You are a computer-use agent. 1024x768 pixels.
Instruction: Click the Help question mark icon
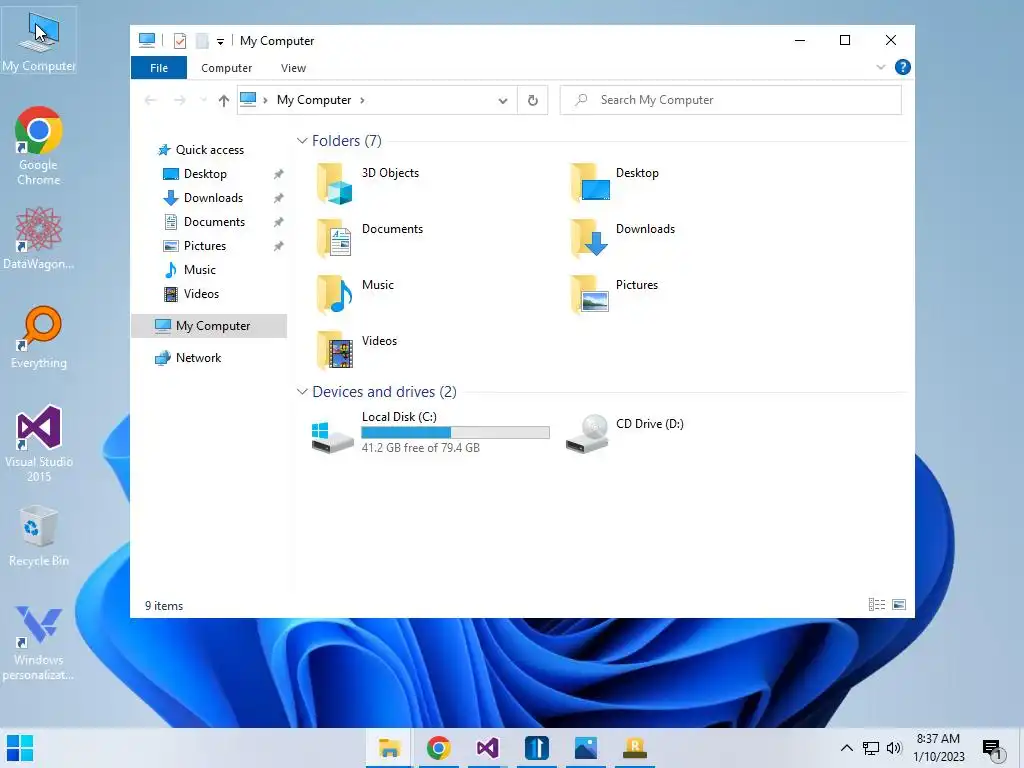pos(903,67)
